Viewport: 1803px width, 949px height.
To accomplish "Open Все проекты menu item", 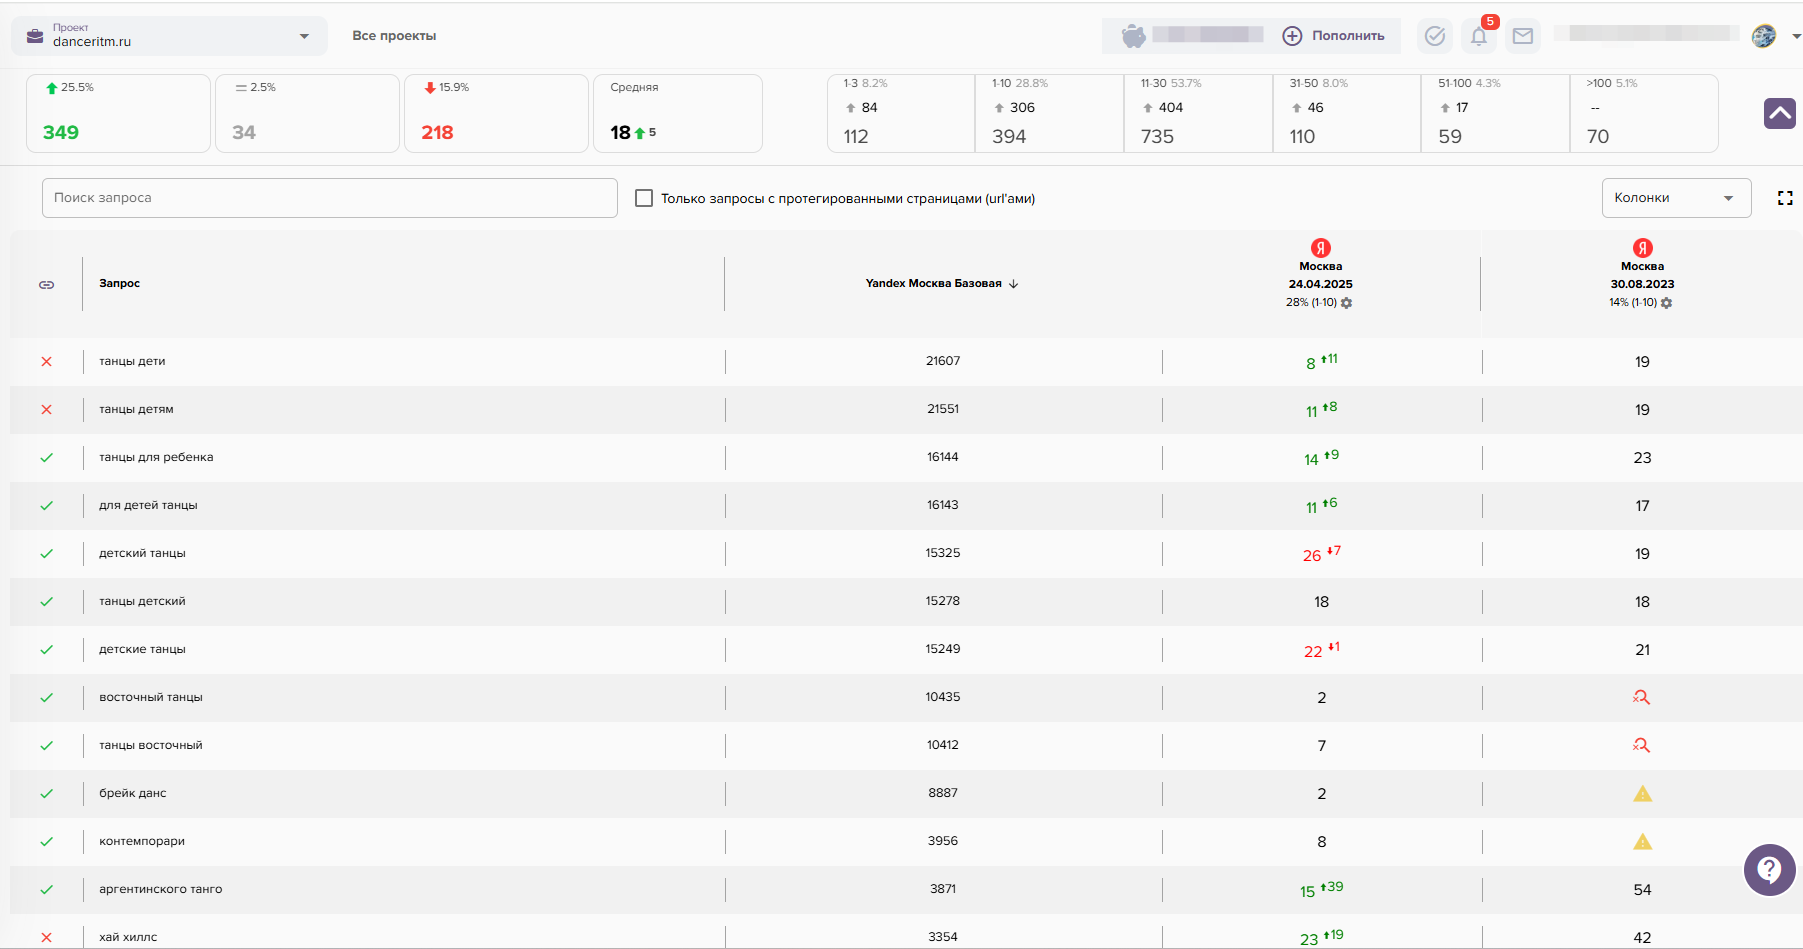I will pos(394,36).
